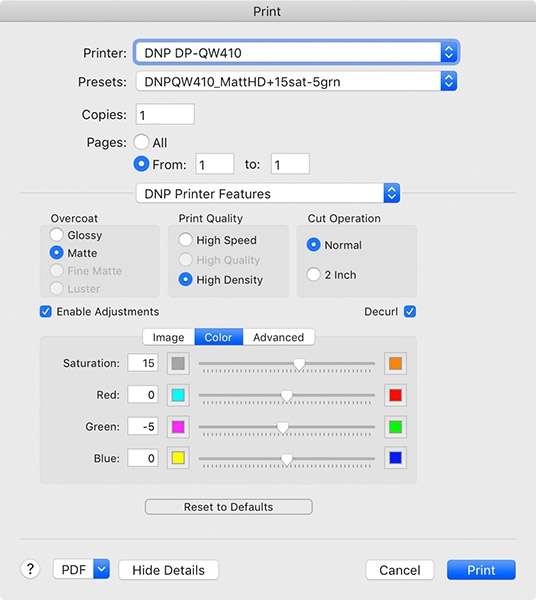The width and height of the screenshot is (536, 600).
Task: Click the Reset to Defaults button
Action: tap(228, 507)
